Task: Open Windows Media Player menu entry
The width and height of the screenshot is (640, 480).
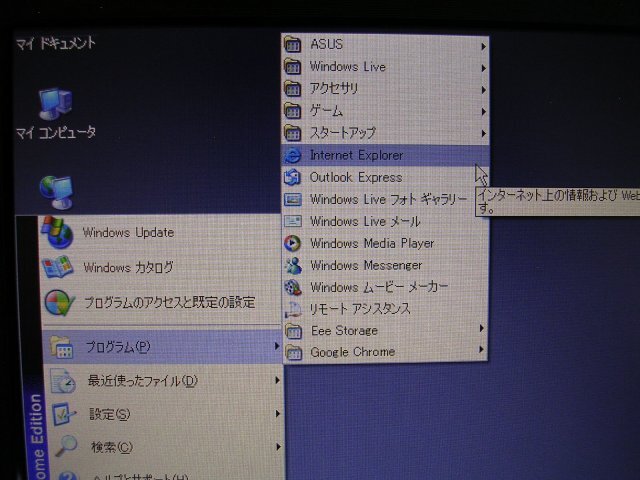Action: point(385,244)
